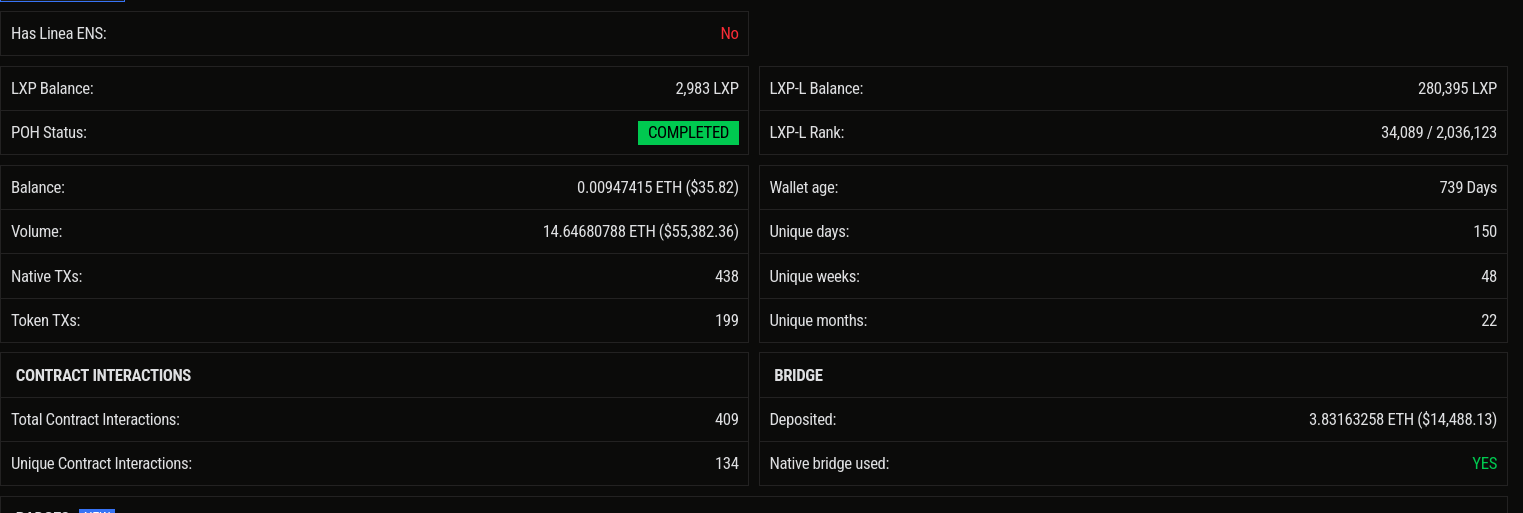The width and height of the screenshot is (1523, 513).
Task: Click the green COMPLETED POH status badge
Action: click(688, 133)
